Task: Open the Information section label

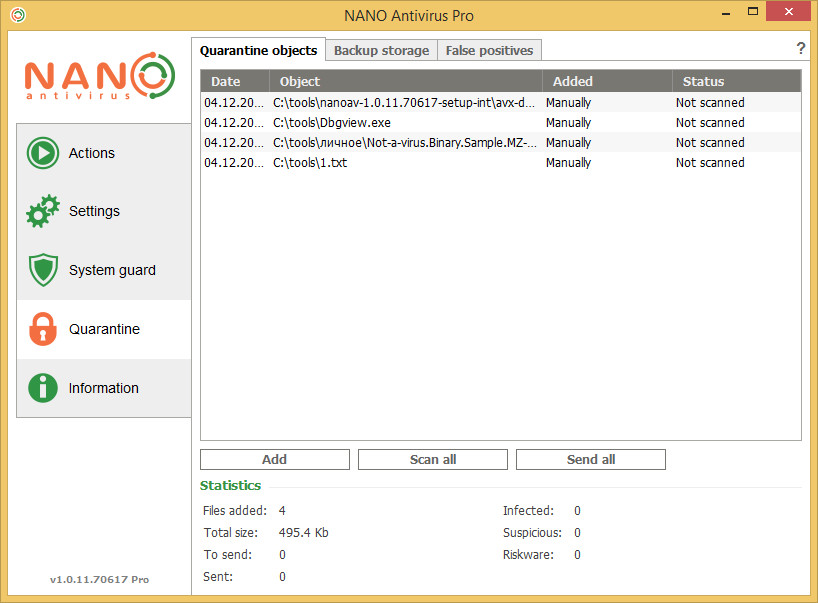Action: [x=104, y=388]
